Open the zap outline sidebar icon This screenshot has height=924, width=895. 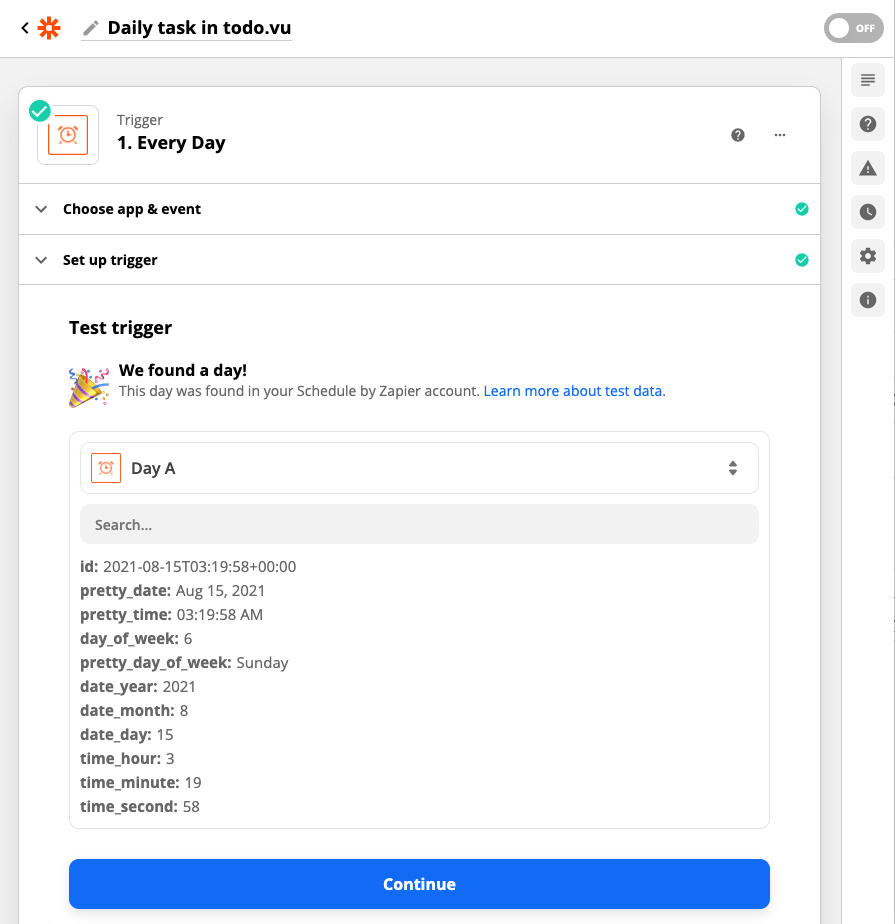tap(867, 80)
